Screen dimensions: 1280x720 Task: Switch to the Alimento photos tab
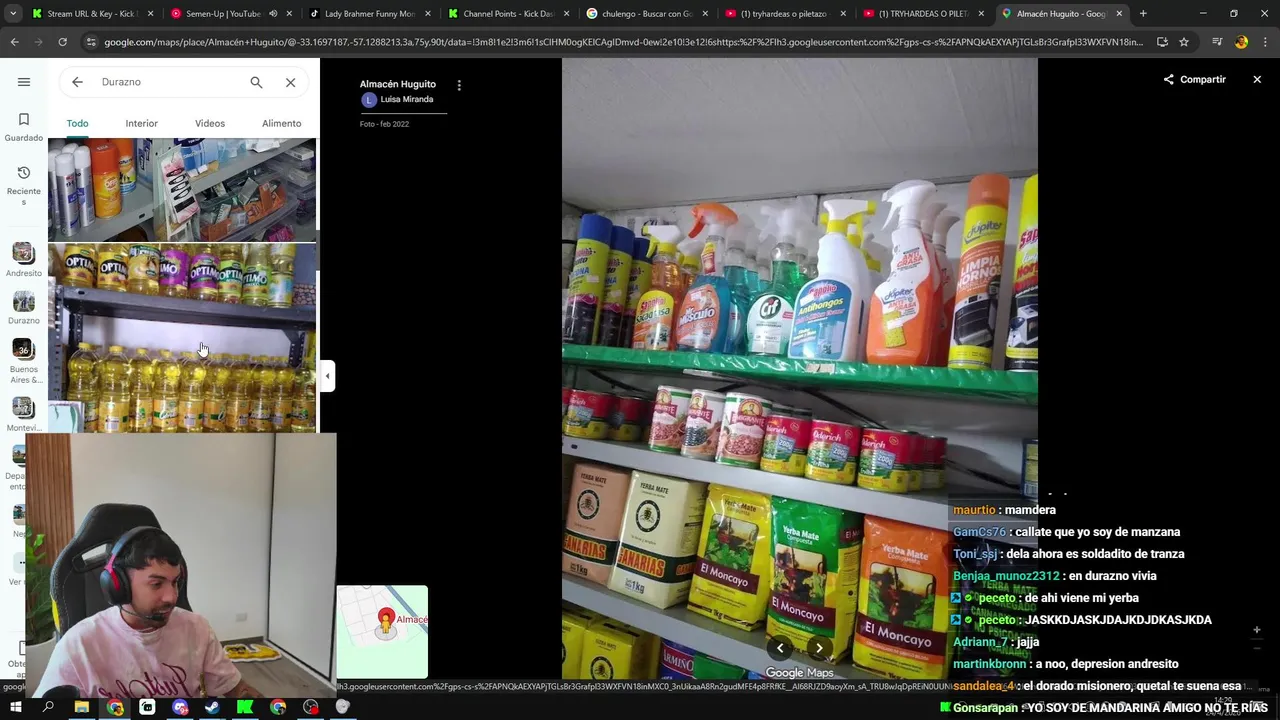[x=281, y=123]
